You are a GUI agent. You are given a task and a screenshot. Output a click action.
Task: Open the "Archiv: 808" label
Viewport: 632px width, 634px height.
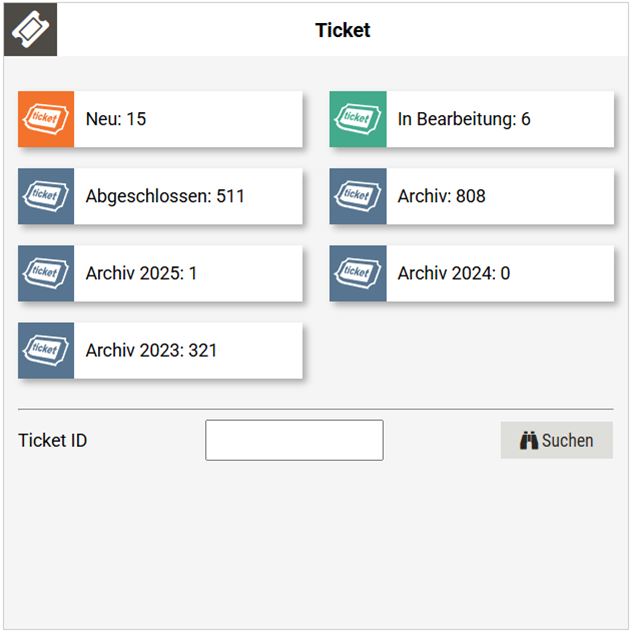point(441,196)
